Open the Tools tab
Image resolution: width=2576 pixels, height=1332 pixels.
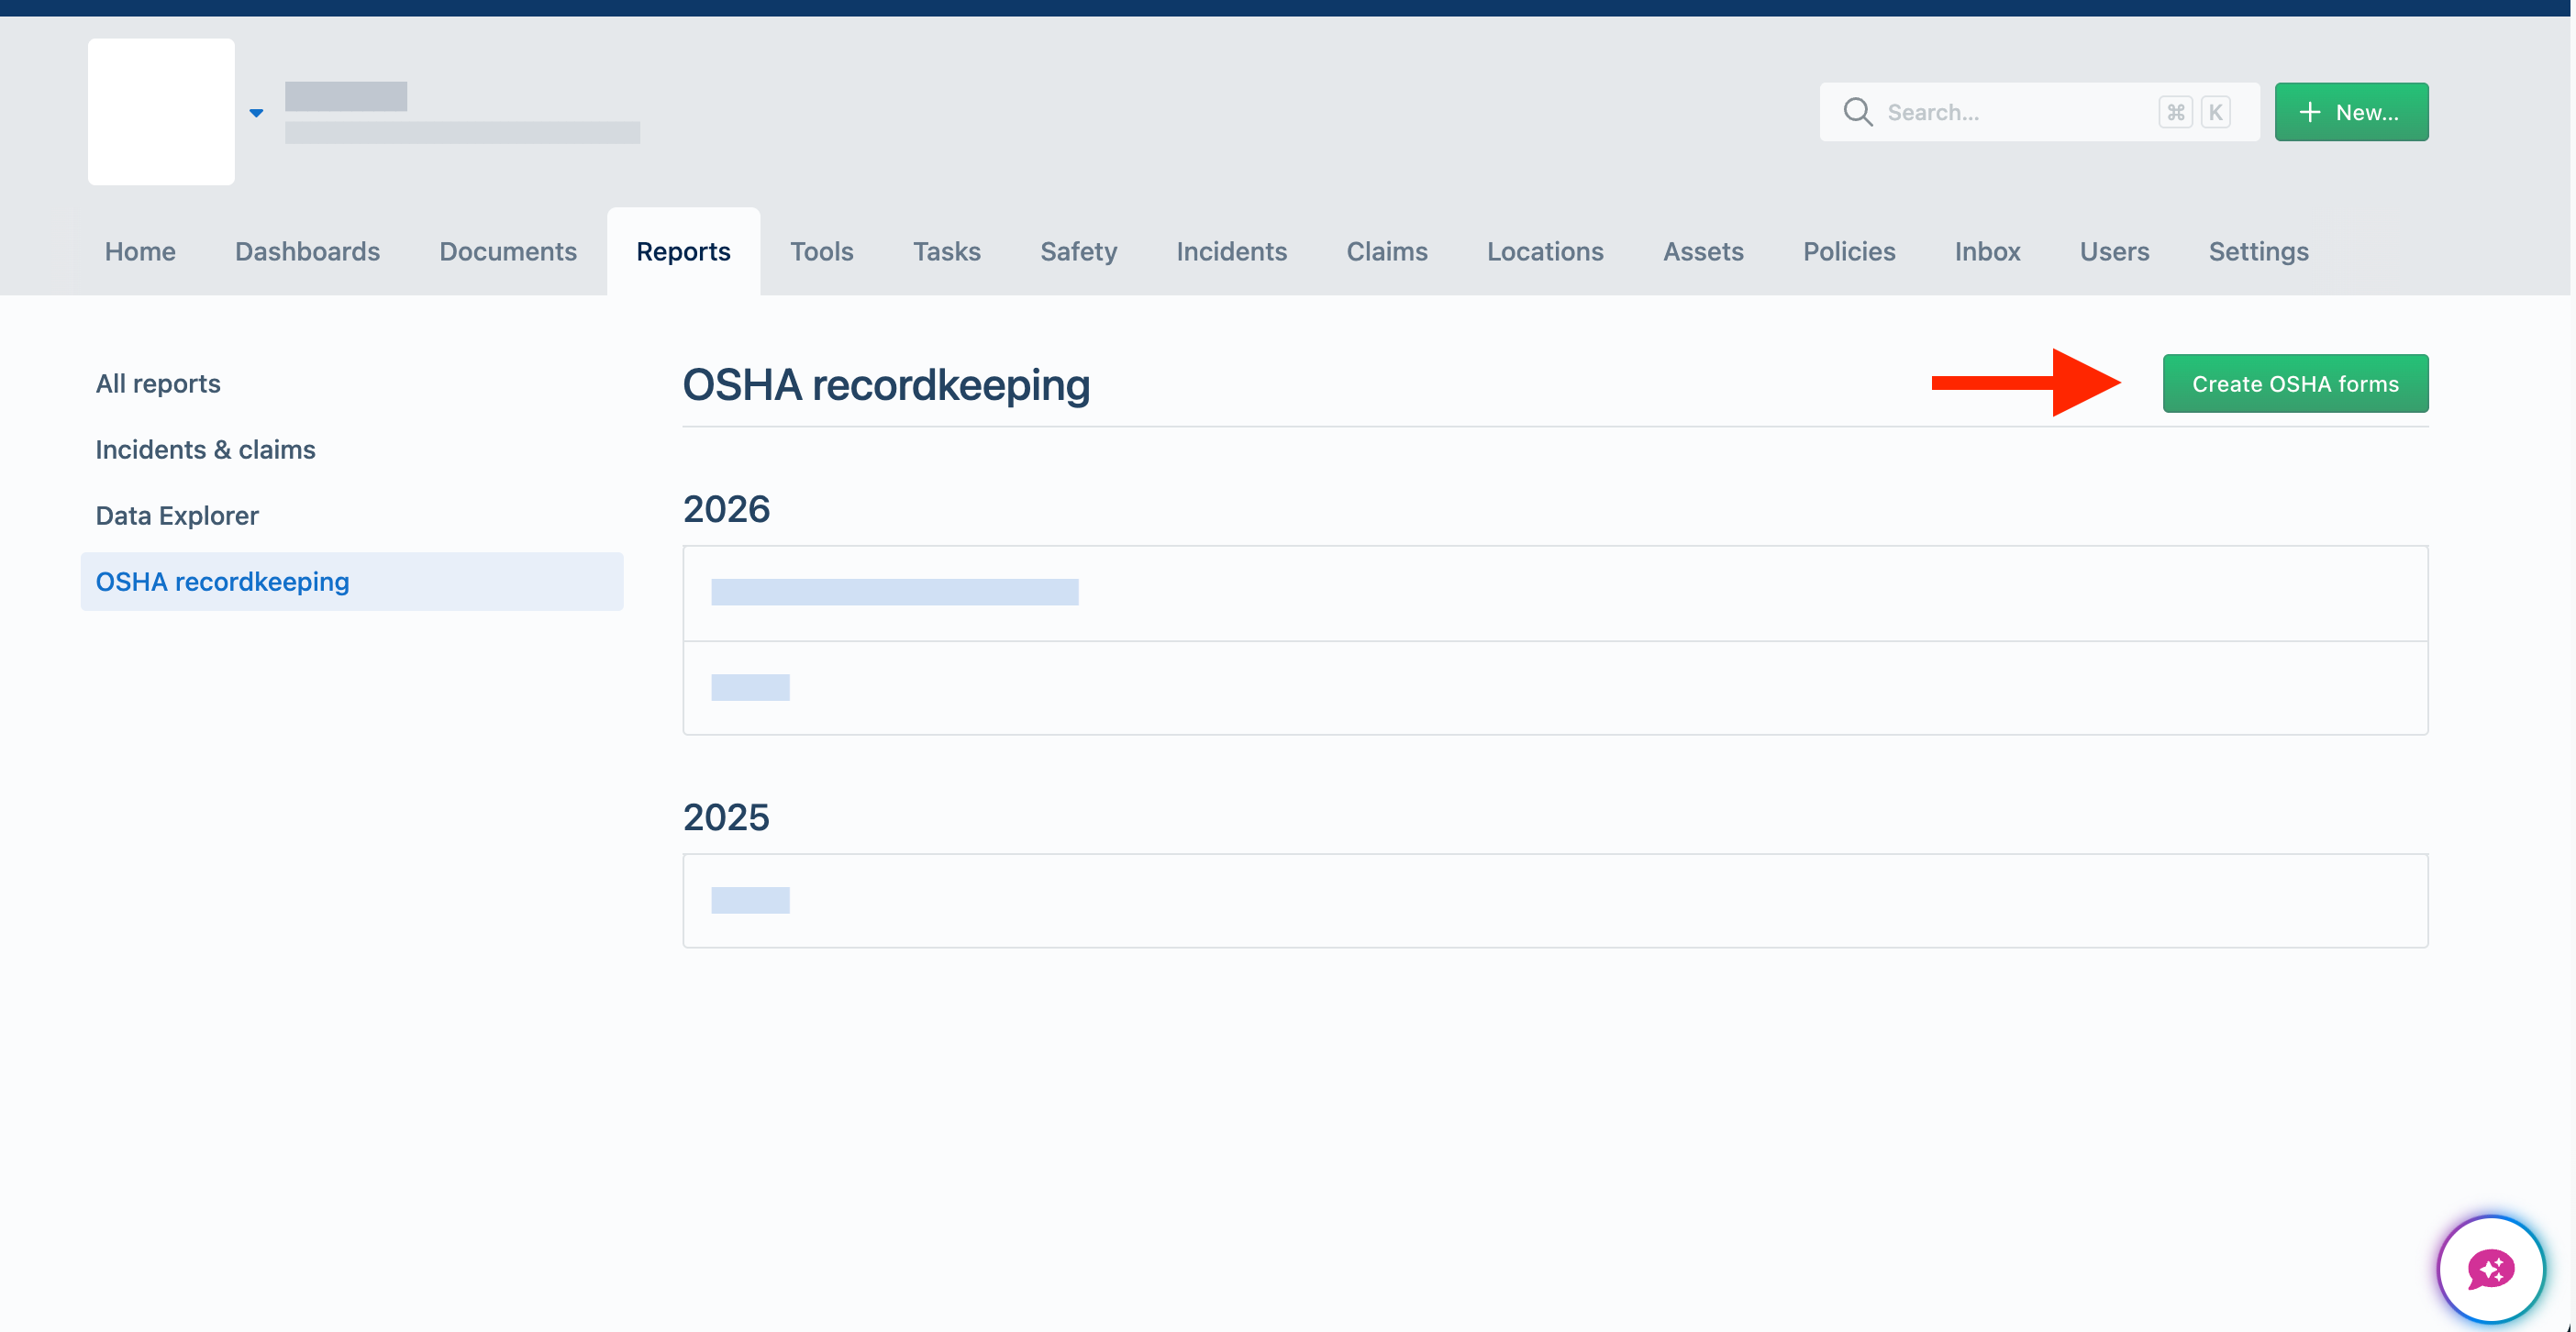tap(821, 251)
